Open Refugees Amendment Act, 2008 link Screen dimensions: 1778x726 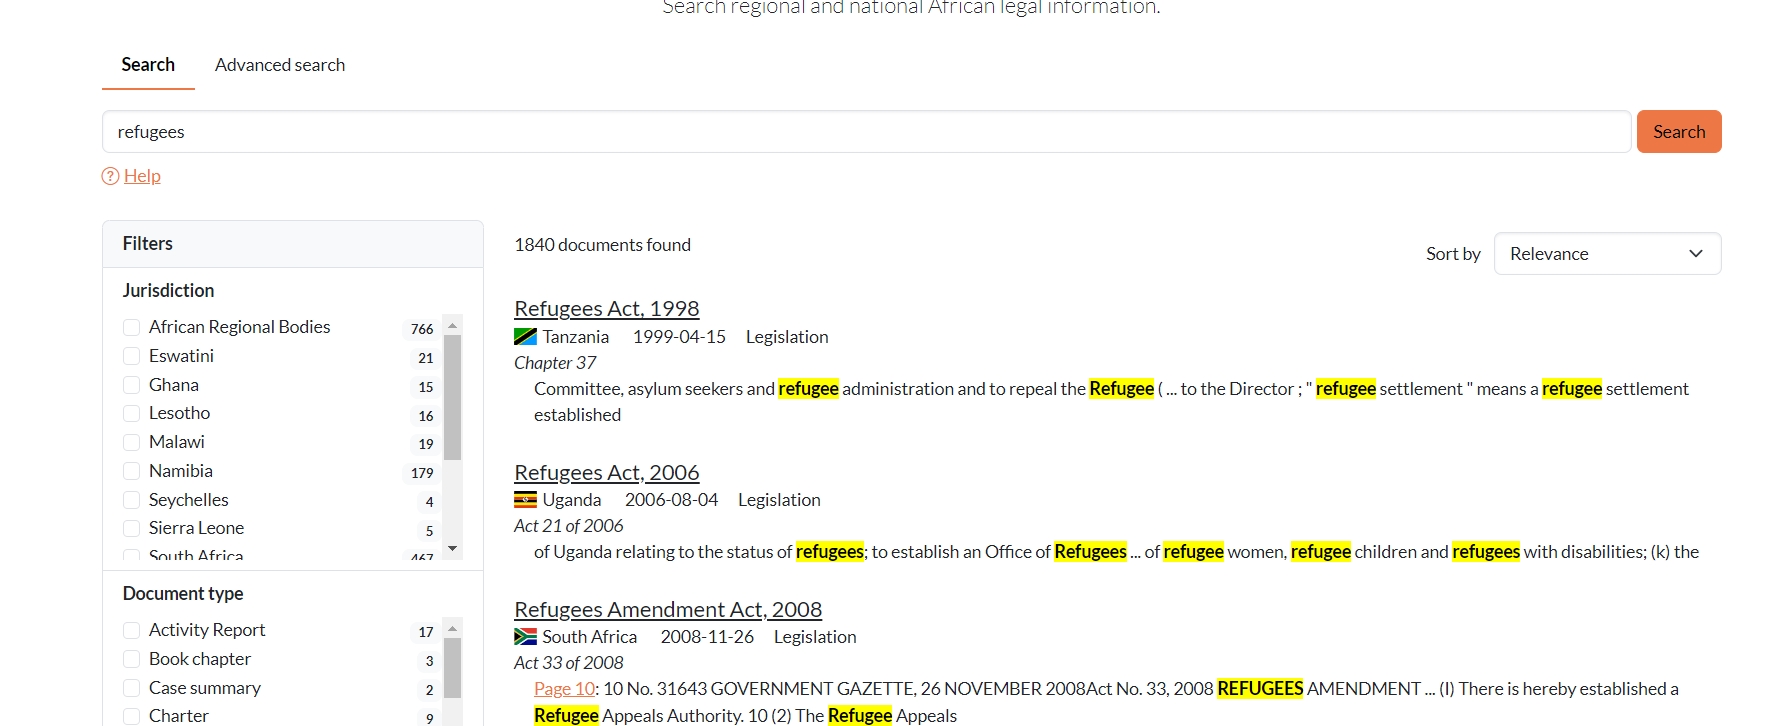[x=667, y=610]
